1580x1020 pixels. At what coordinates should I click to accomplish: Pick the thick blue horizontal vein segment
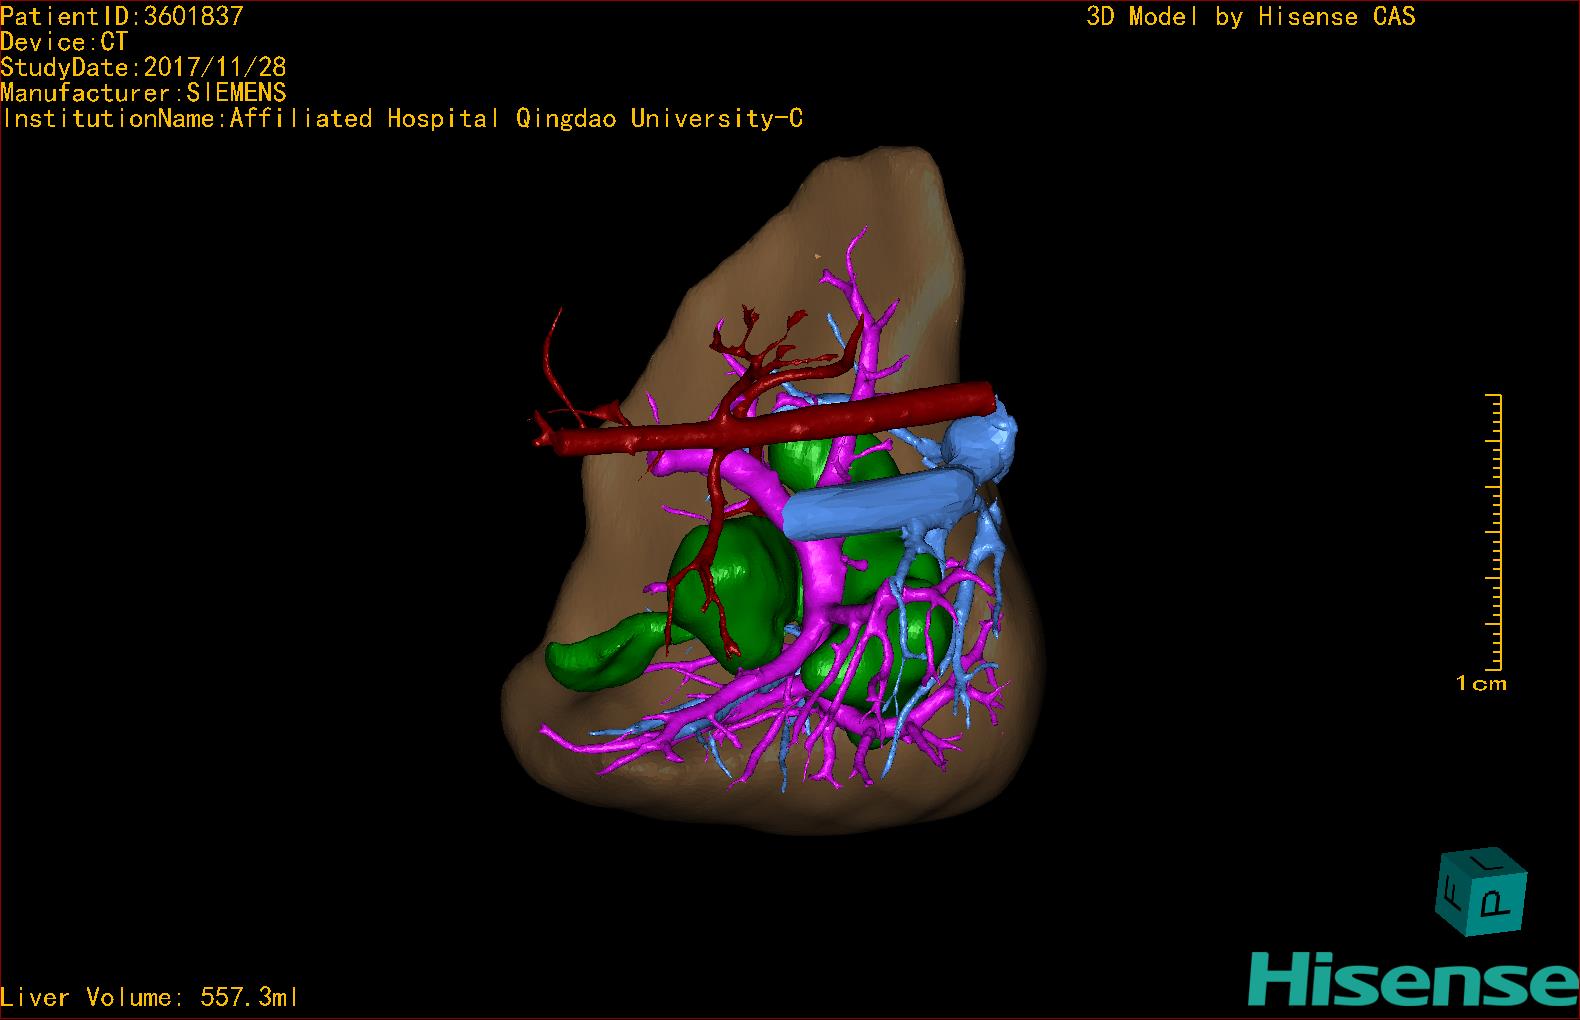880,503
